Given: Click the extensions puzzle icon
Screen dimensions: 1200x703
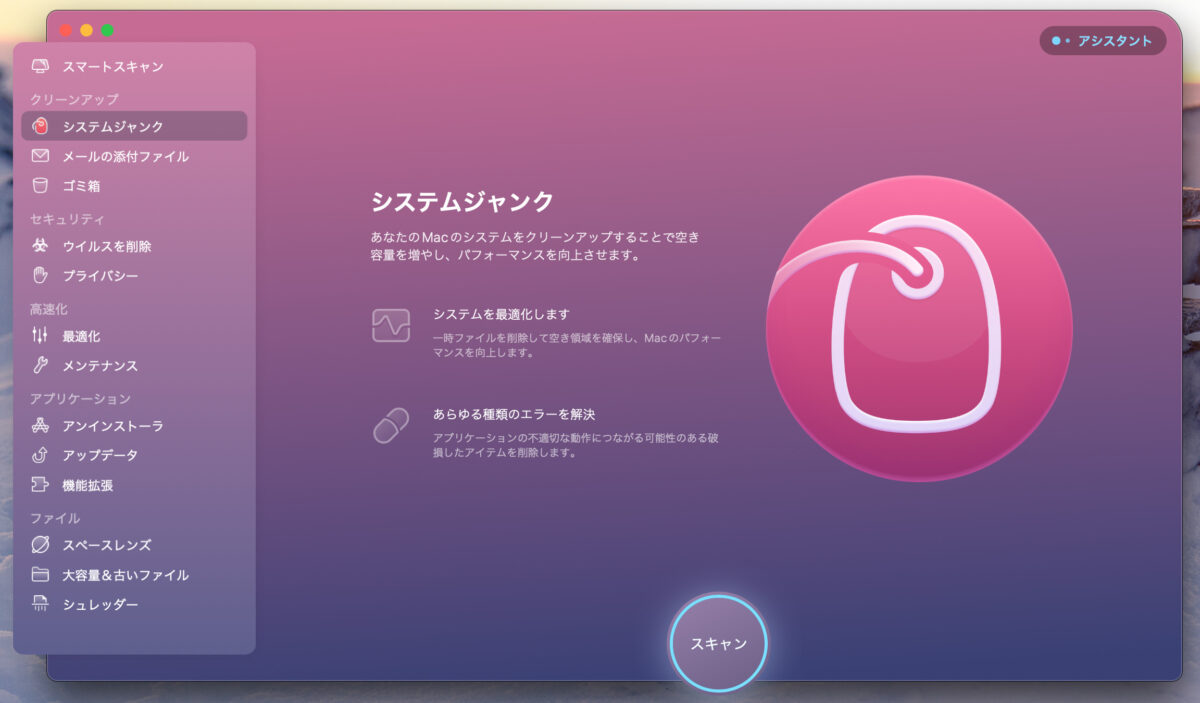Looking at the screenshot, I should click(40, 485).
